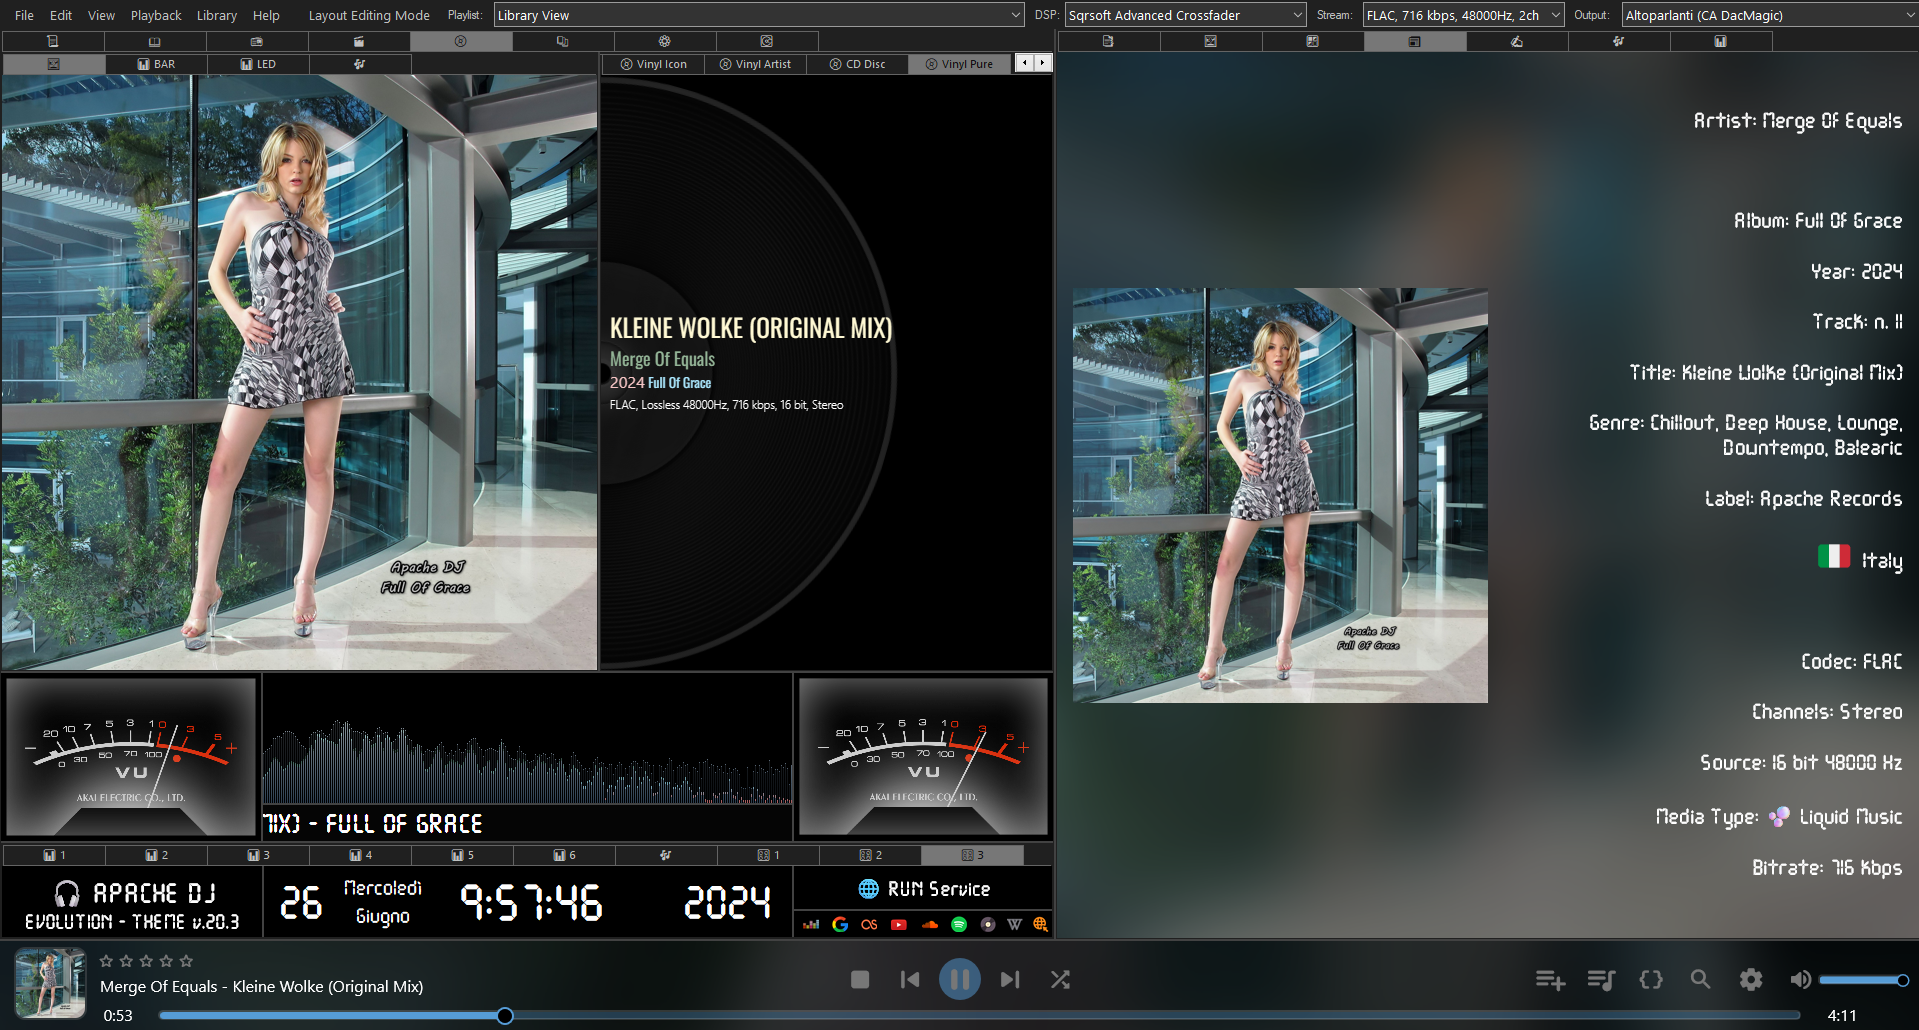Image resolution: width=1919 pixels, height=1030 pixels.
Task: Open the Spotify service icon
Action: (x=959, y=924)
